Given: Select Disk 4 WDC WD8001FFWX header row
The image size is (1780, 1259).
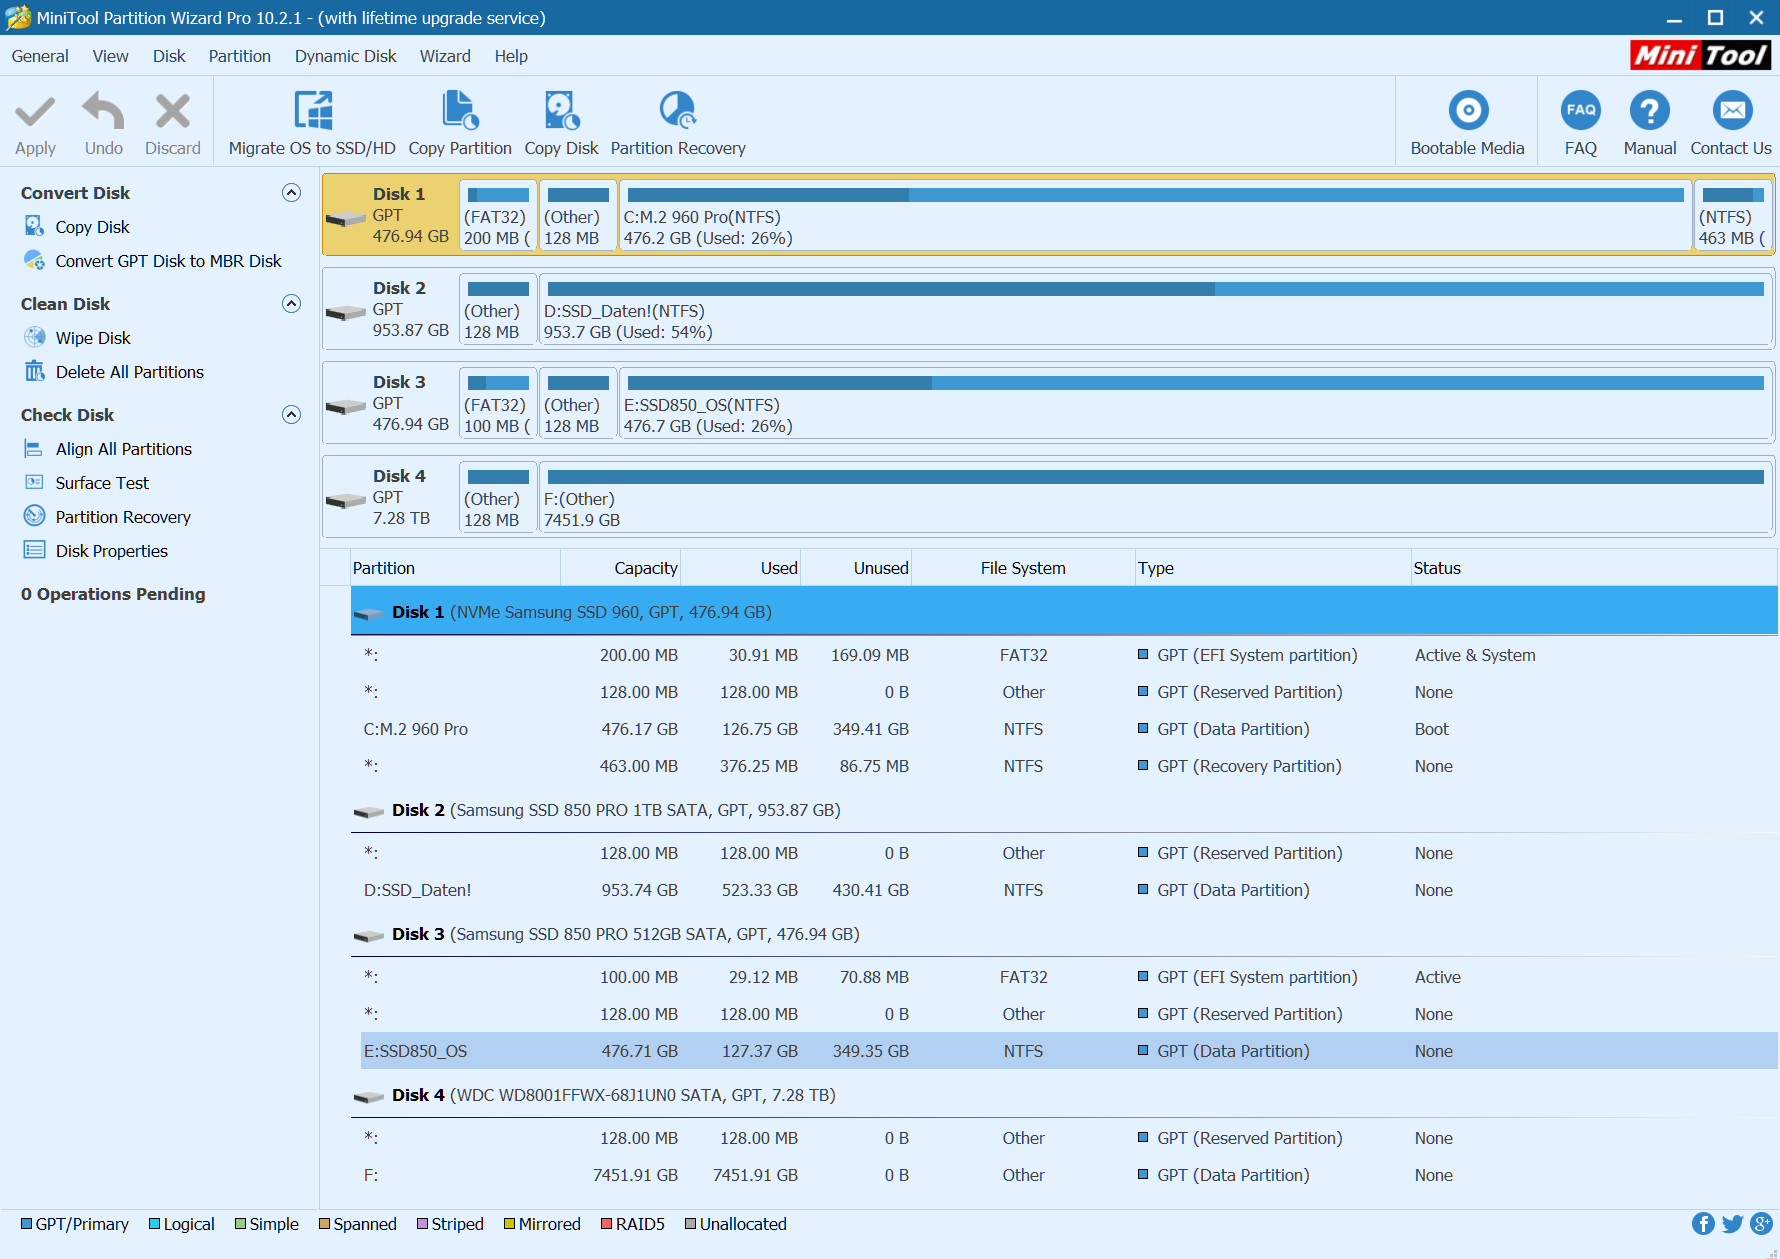Looking at the screenshot, I should pyautogui.click(x=1064, y=1095).
